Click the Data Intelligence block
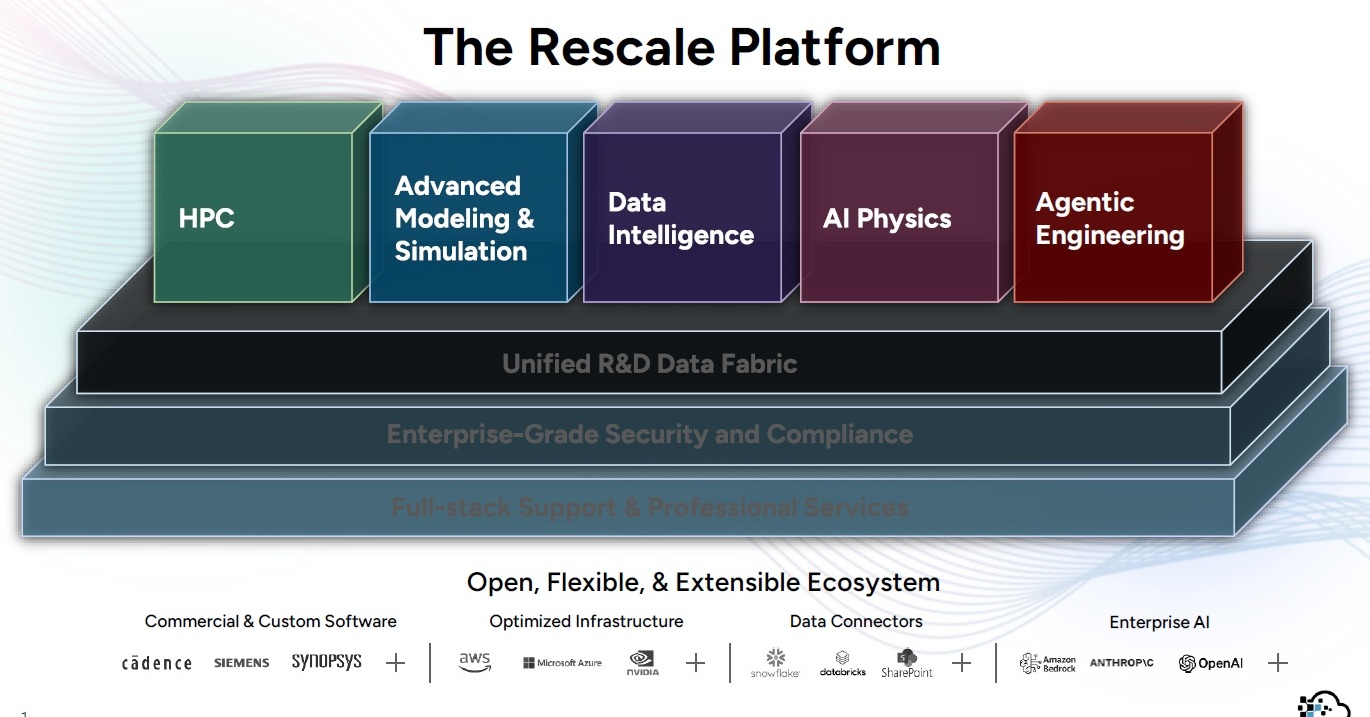1370x717 pixels. pyautogui.click(x=681, y=217)
